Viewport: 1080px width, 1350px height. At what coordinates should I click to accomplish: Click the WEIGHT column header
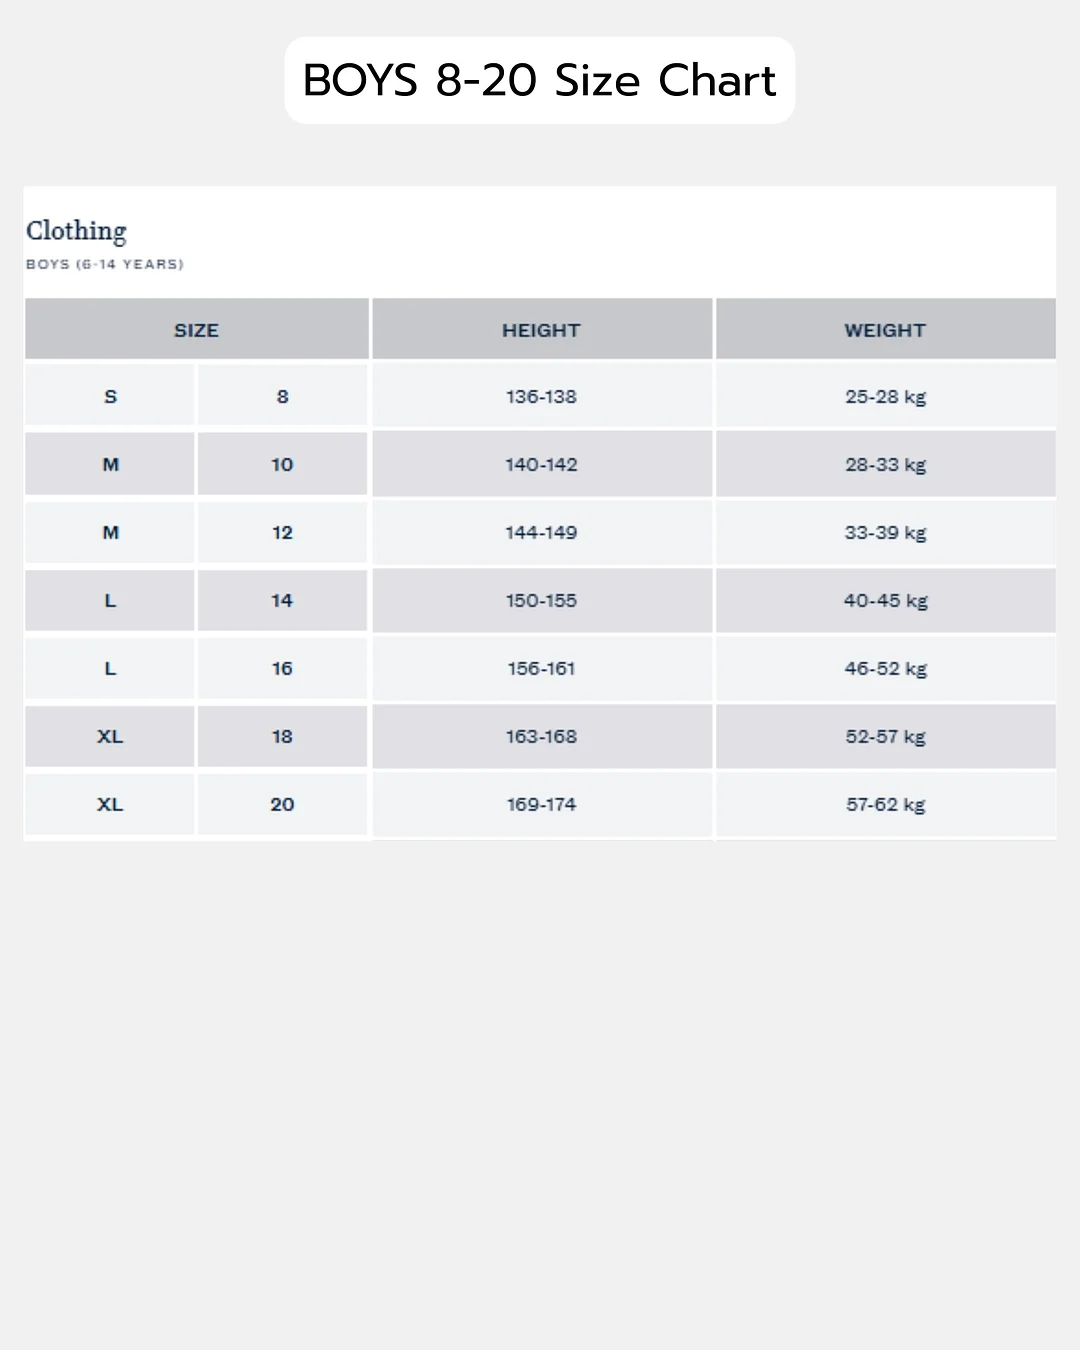886,329
